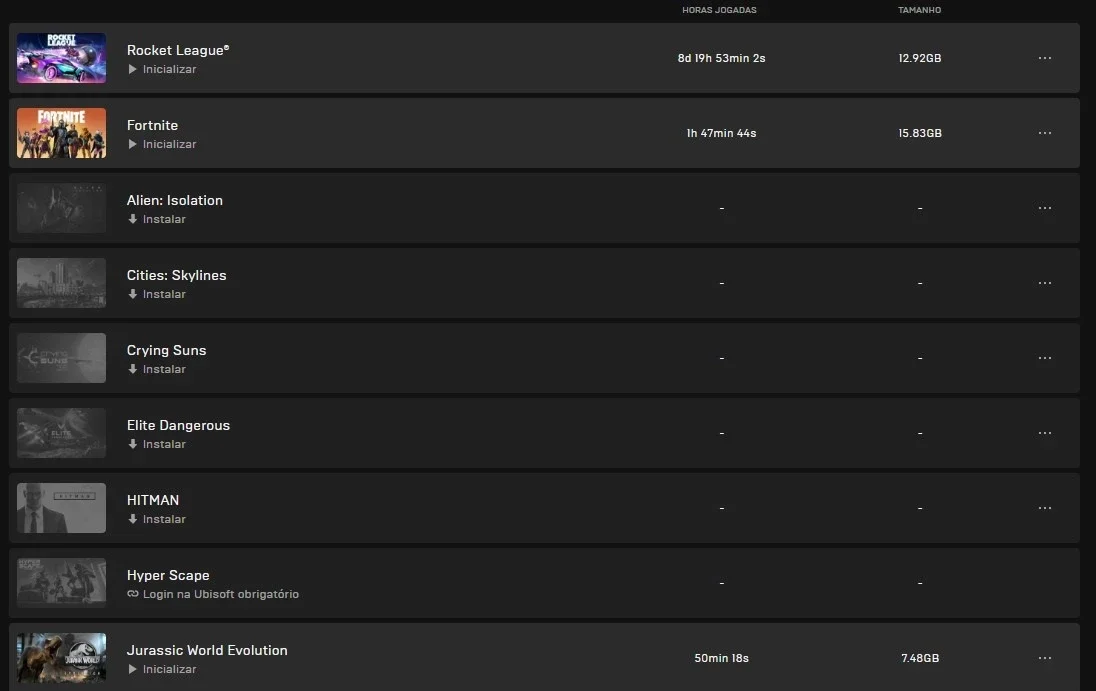Screen dimensions: 1096x691
Task: Open three-dot menu for Cities: Skylines
Action: click(x=1044, y=283)
